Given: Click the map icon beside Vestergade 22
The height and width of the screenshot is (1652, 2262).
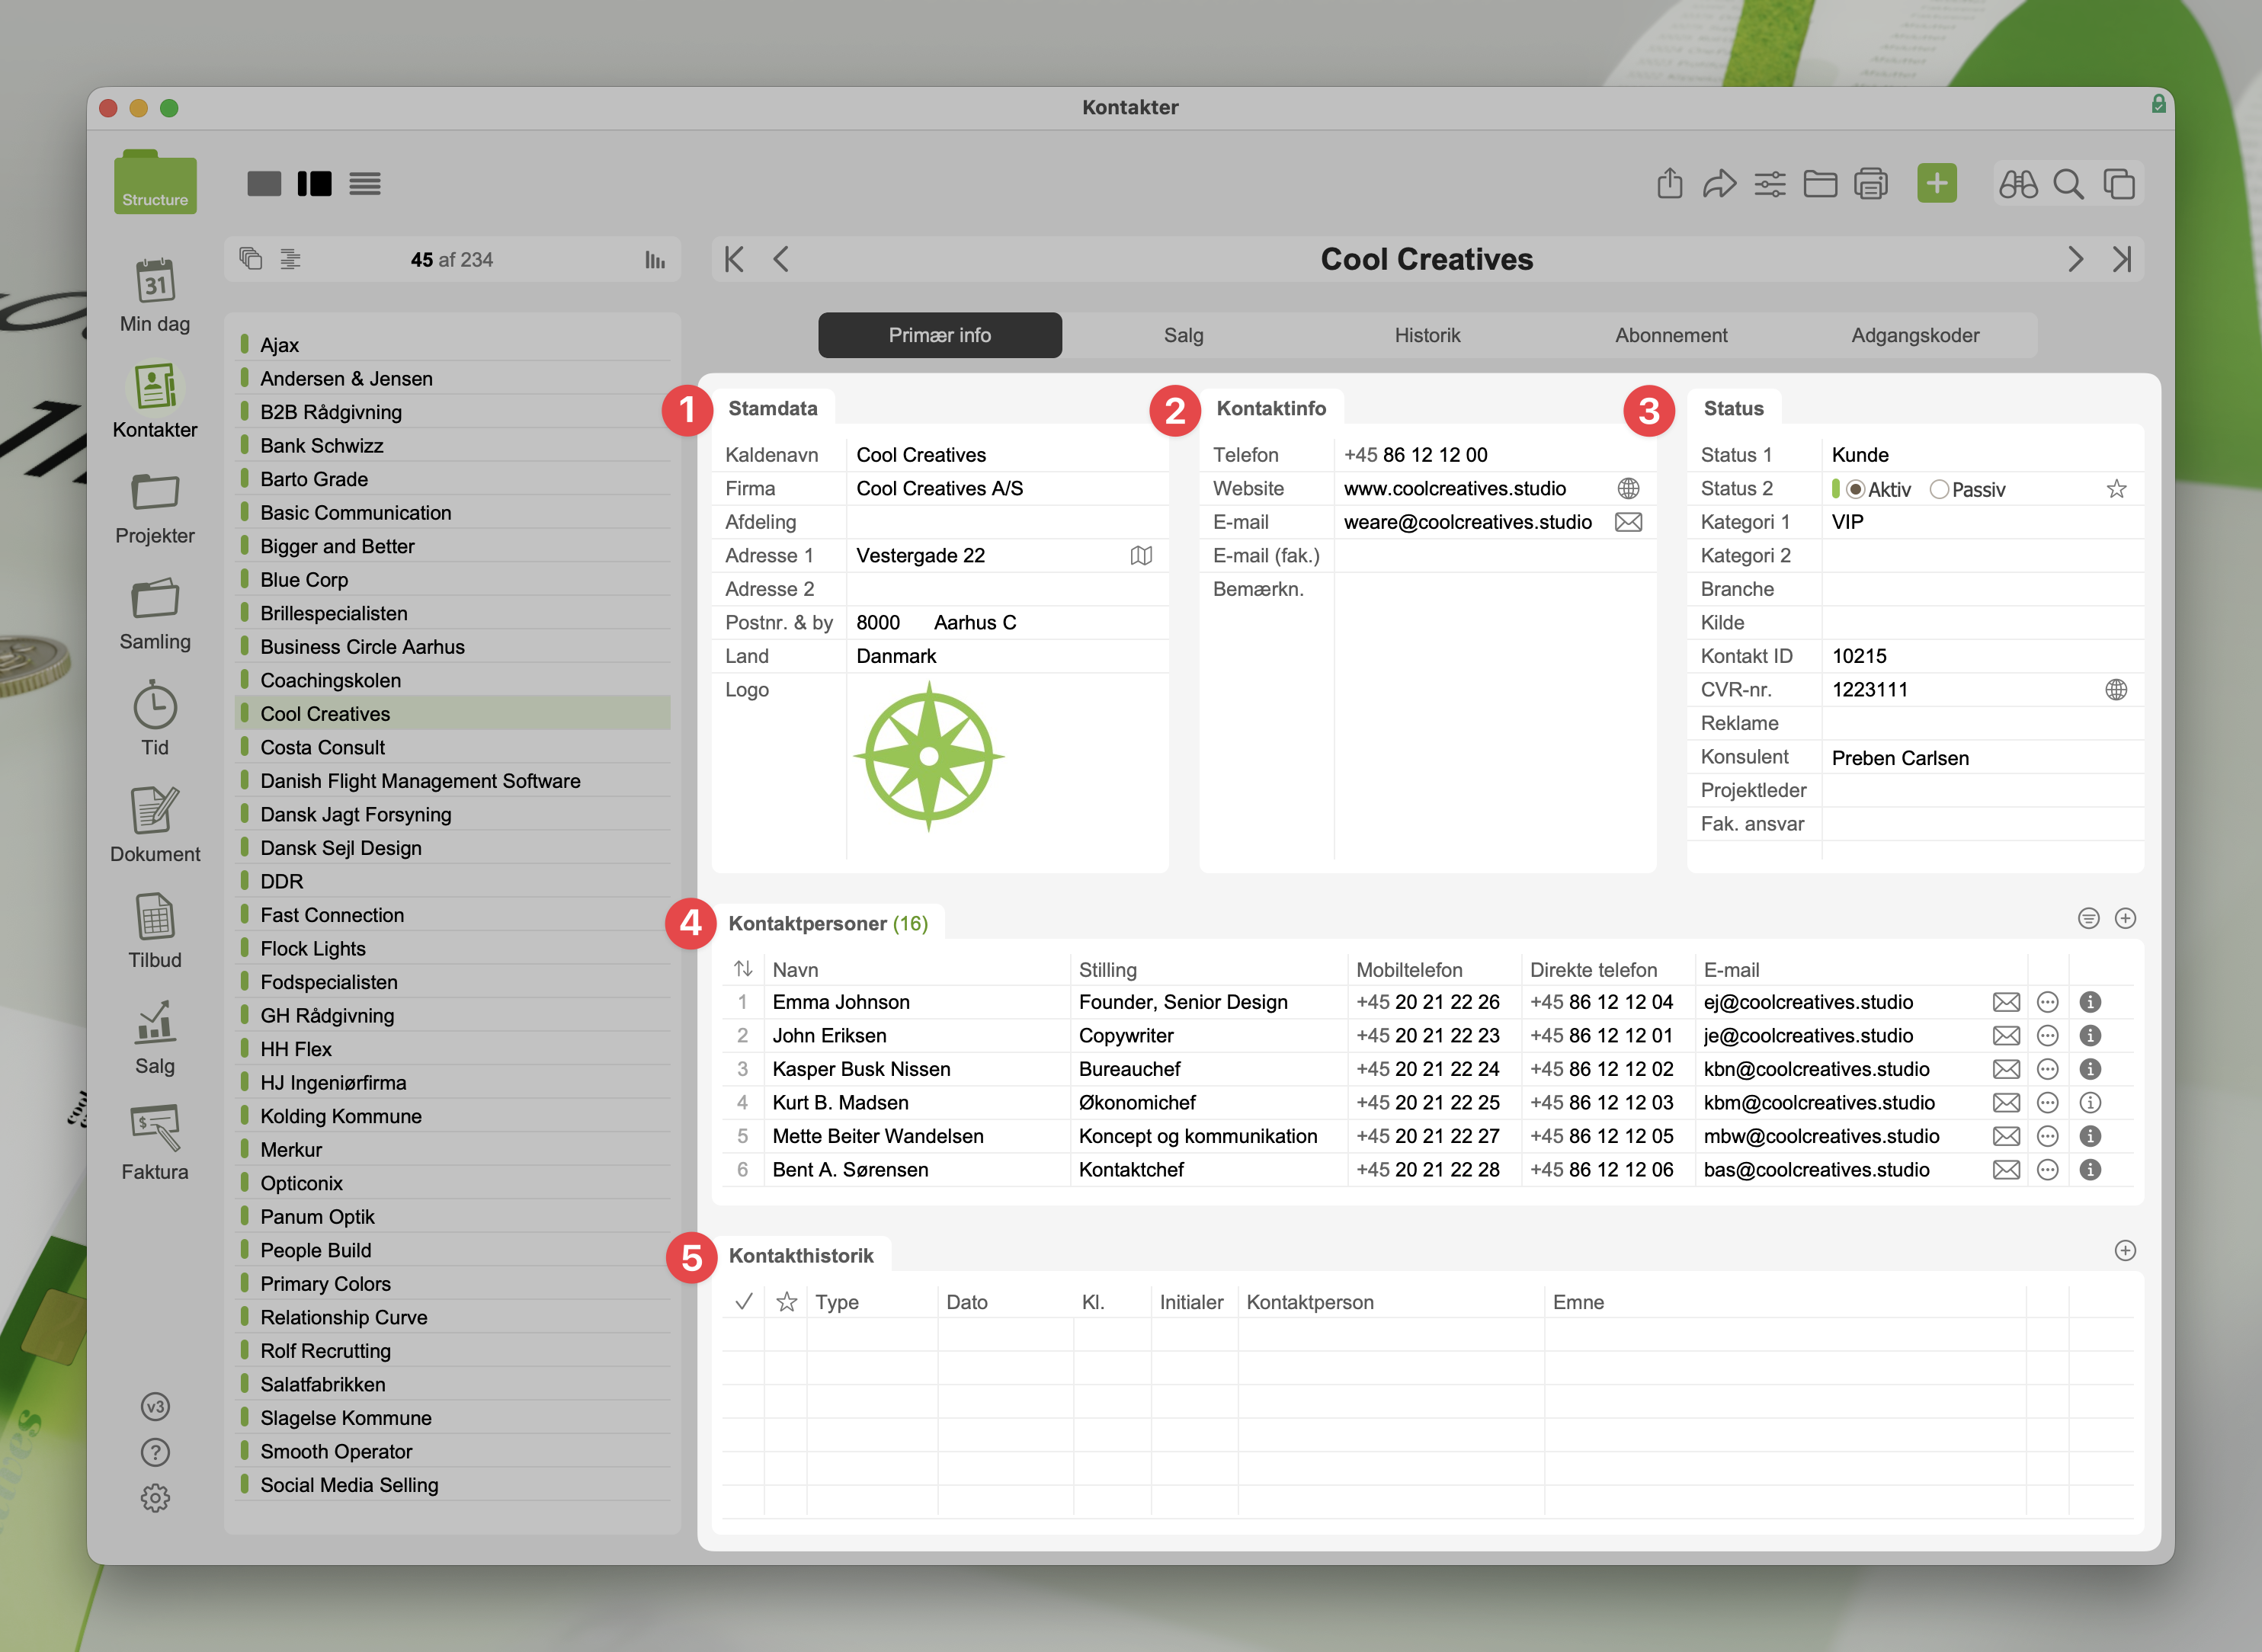Looking at the screenshot, I should pos(1140,556).
